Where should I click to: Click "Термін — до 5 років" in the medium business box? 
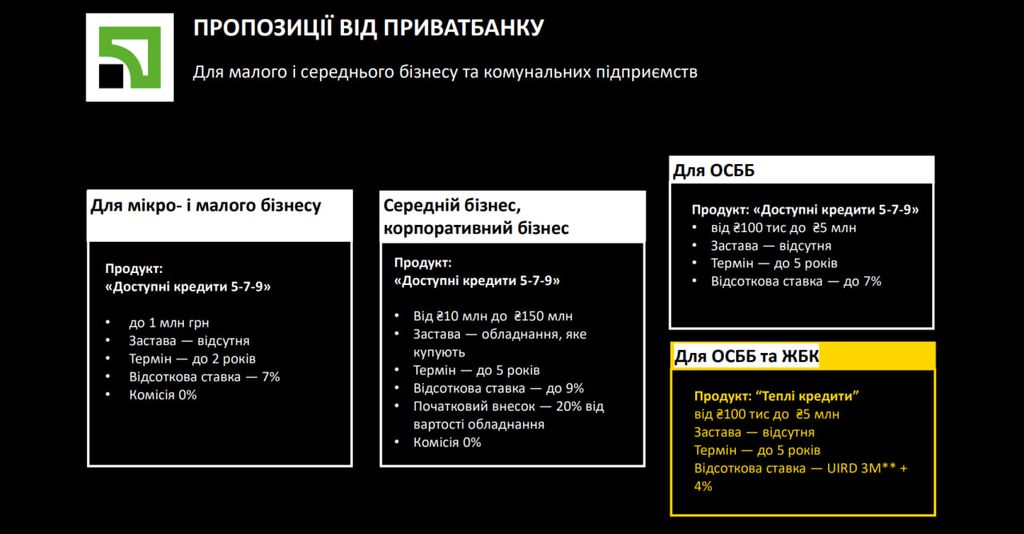coord(476,370)
